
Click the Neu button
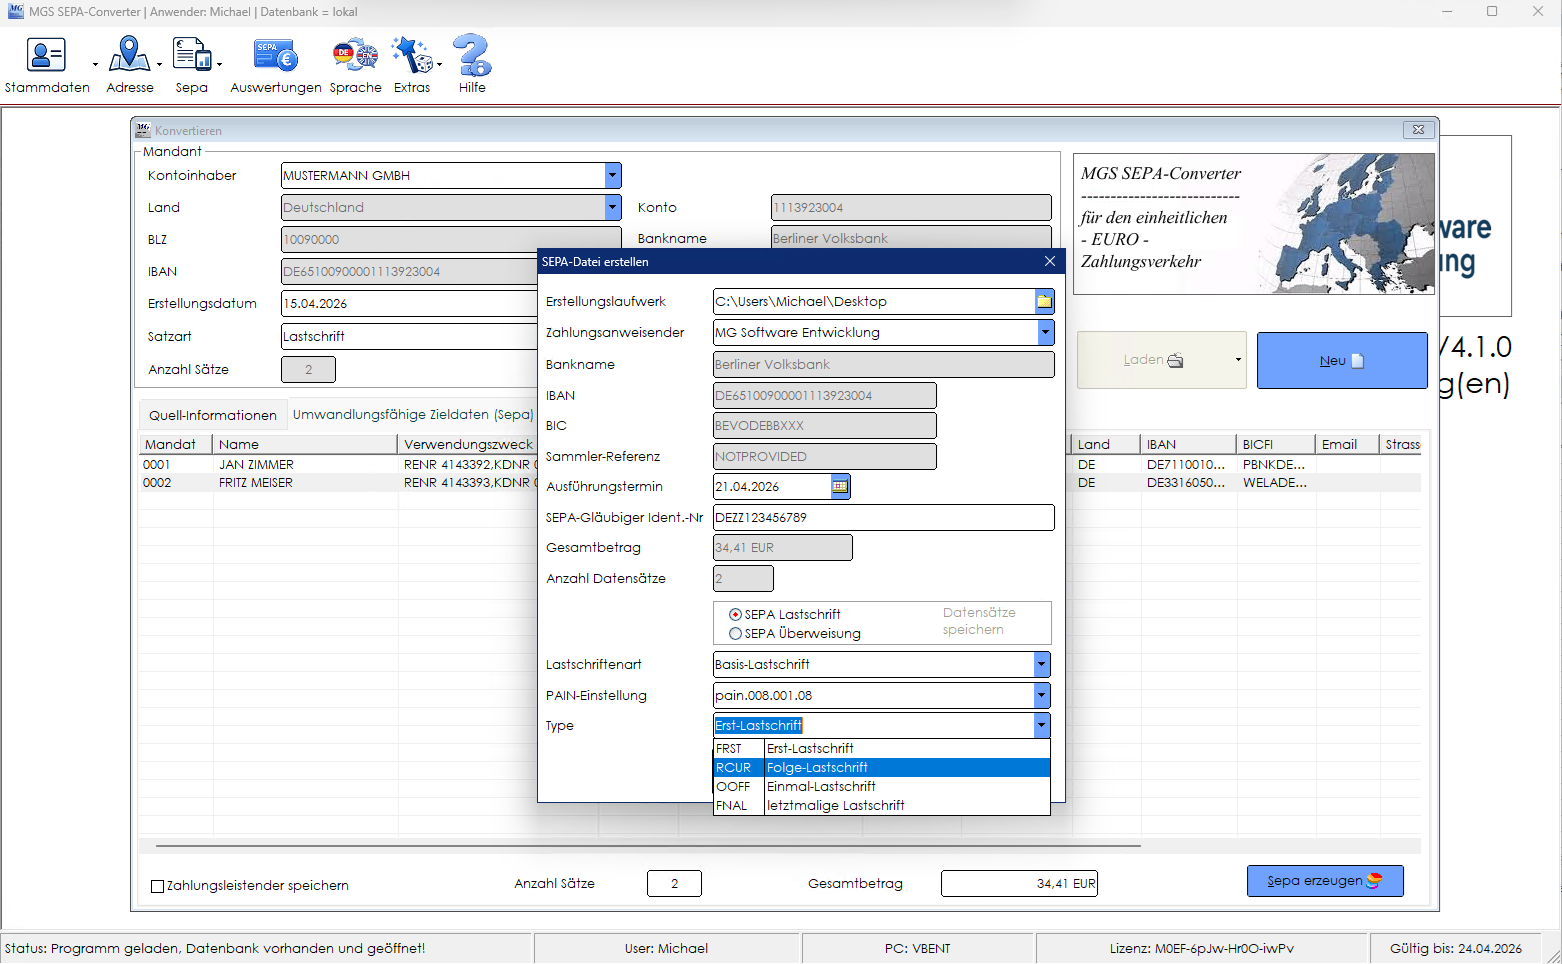(1342, 361)
